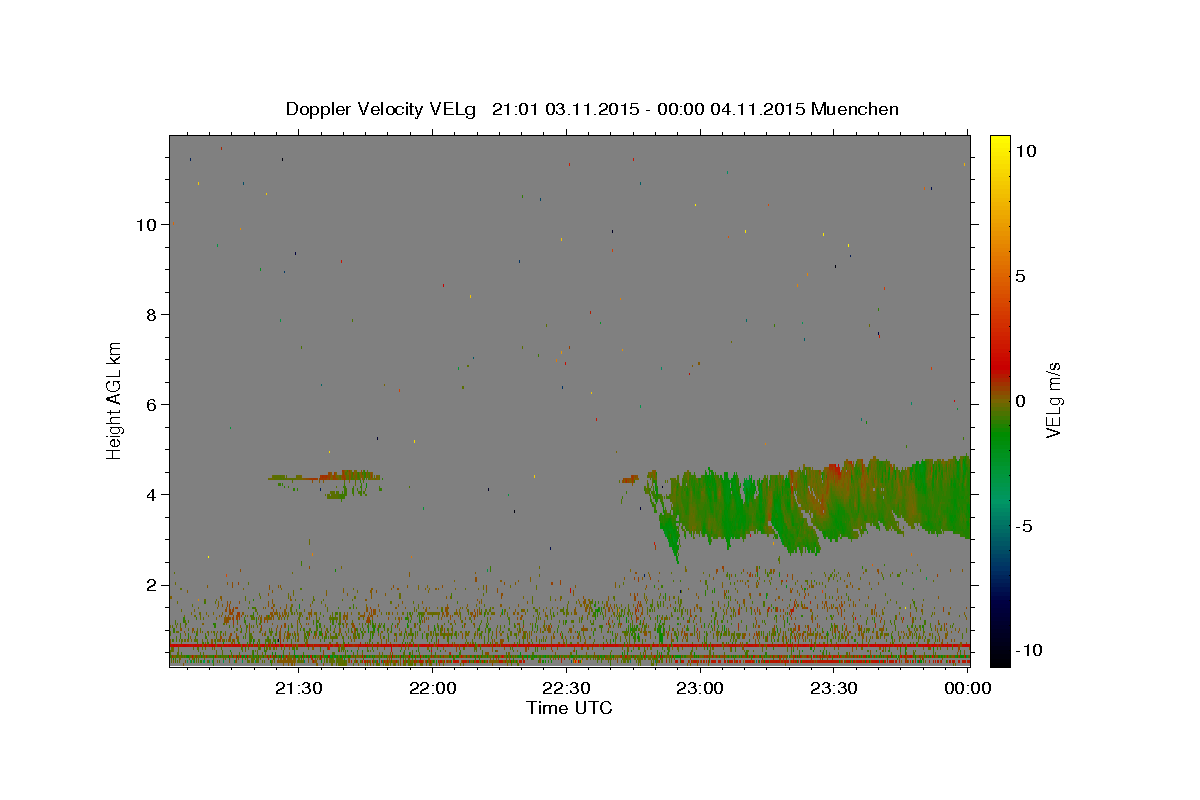Click the yellow top of the colorbar
Viewport: 1200px width, 800px height.
pos(999,145)
